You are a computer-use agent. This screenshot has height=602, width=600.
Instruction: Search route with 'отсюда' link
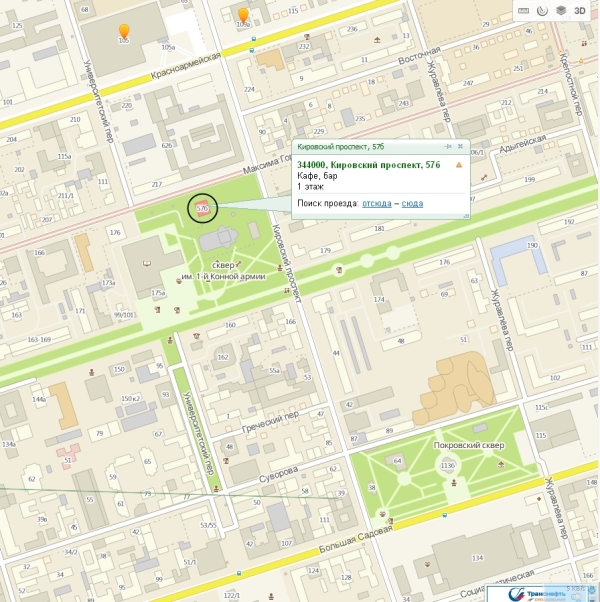pos(377,203)
